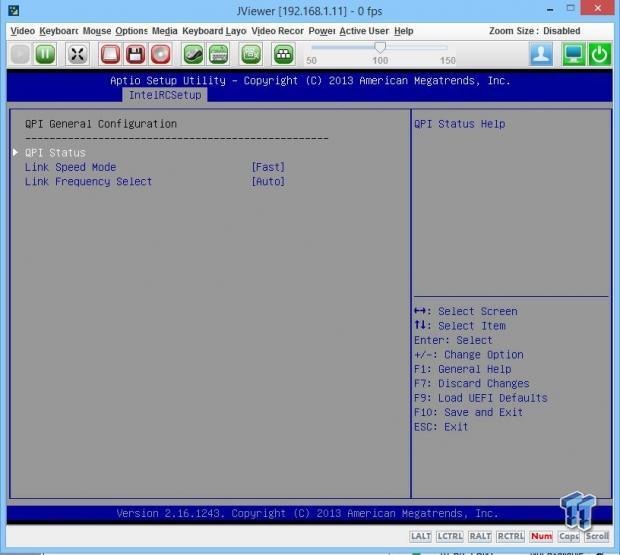Close the JViewer window
The image size is (620, 555).
pyautogui.click(x=597, y=8)
